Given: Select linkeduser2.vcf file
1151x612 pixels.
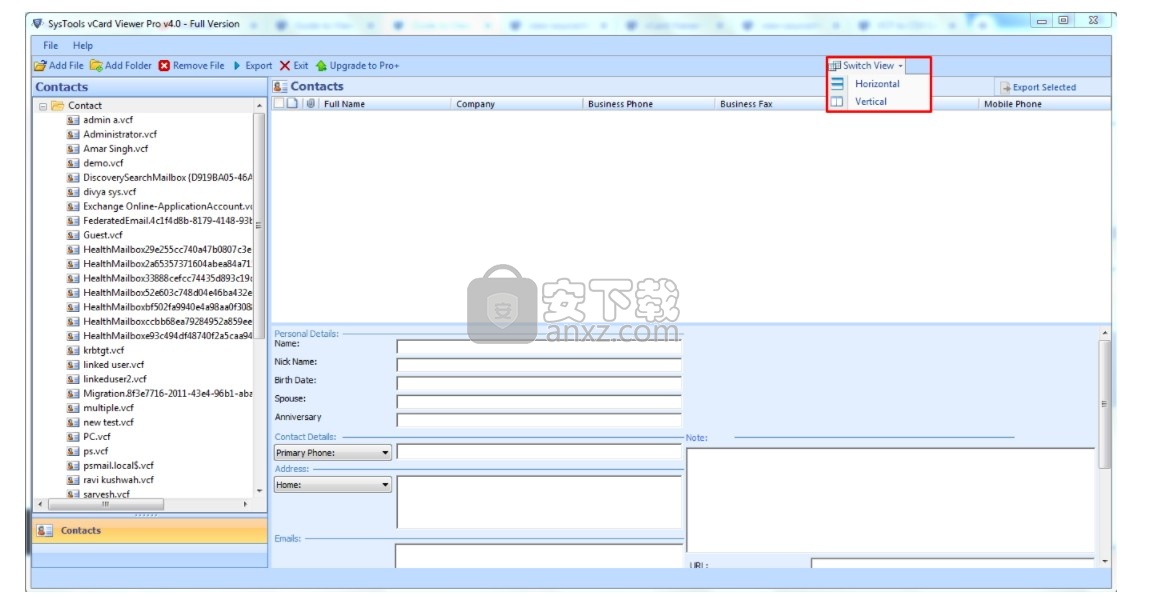Looking at the screenshot, I should pyautogui.click(x=115, y=379).
